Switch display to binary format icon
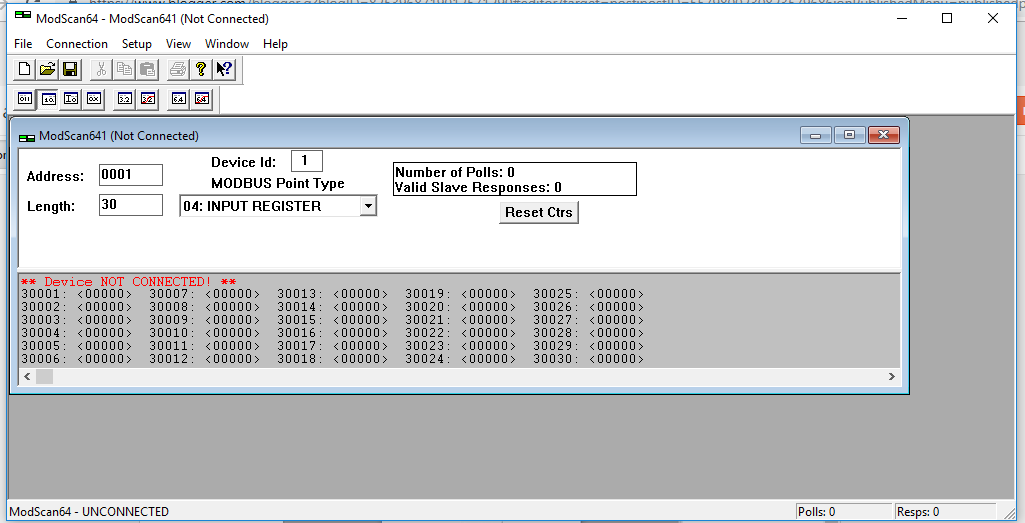The height and width of the screenshot is (523, 1025). [25, 99]
